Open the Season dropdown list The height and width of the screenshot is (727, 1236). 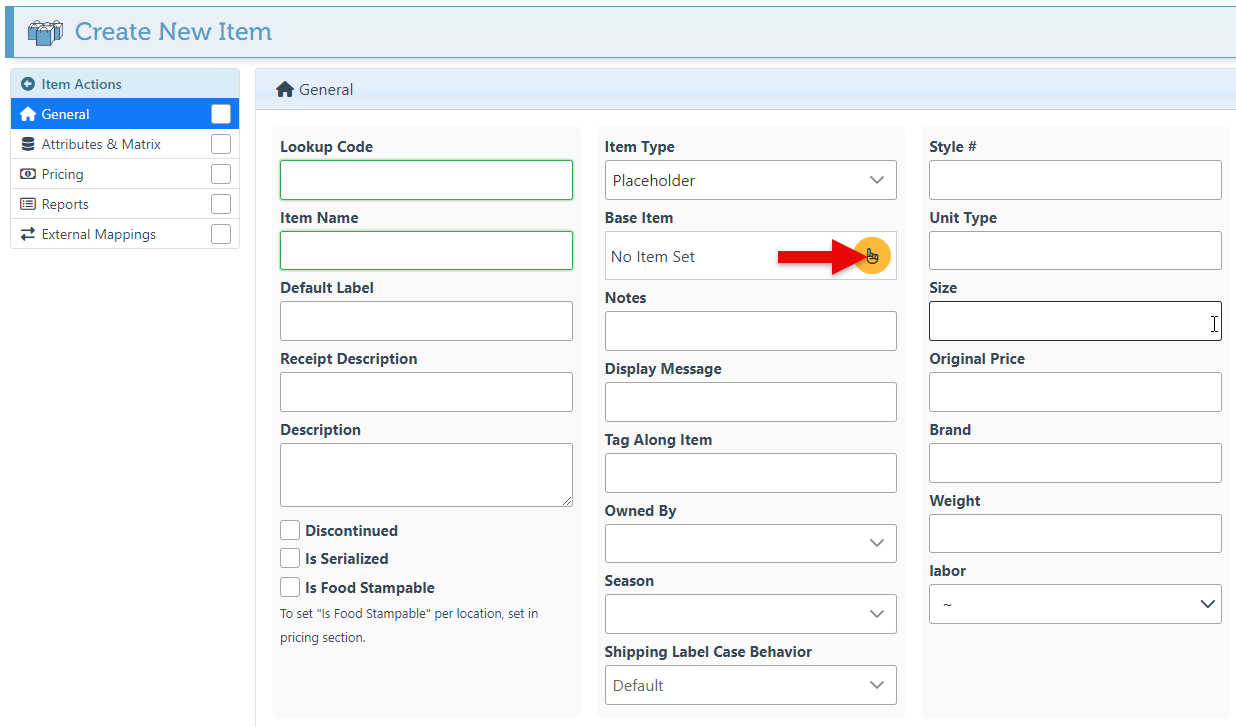(x=750, y=613)
